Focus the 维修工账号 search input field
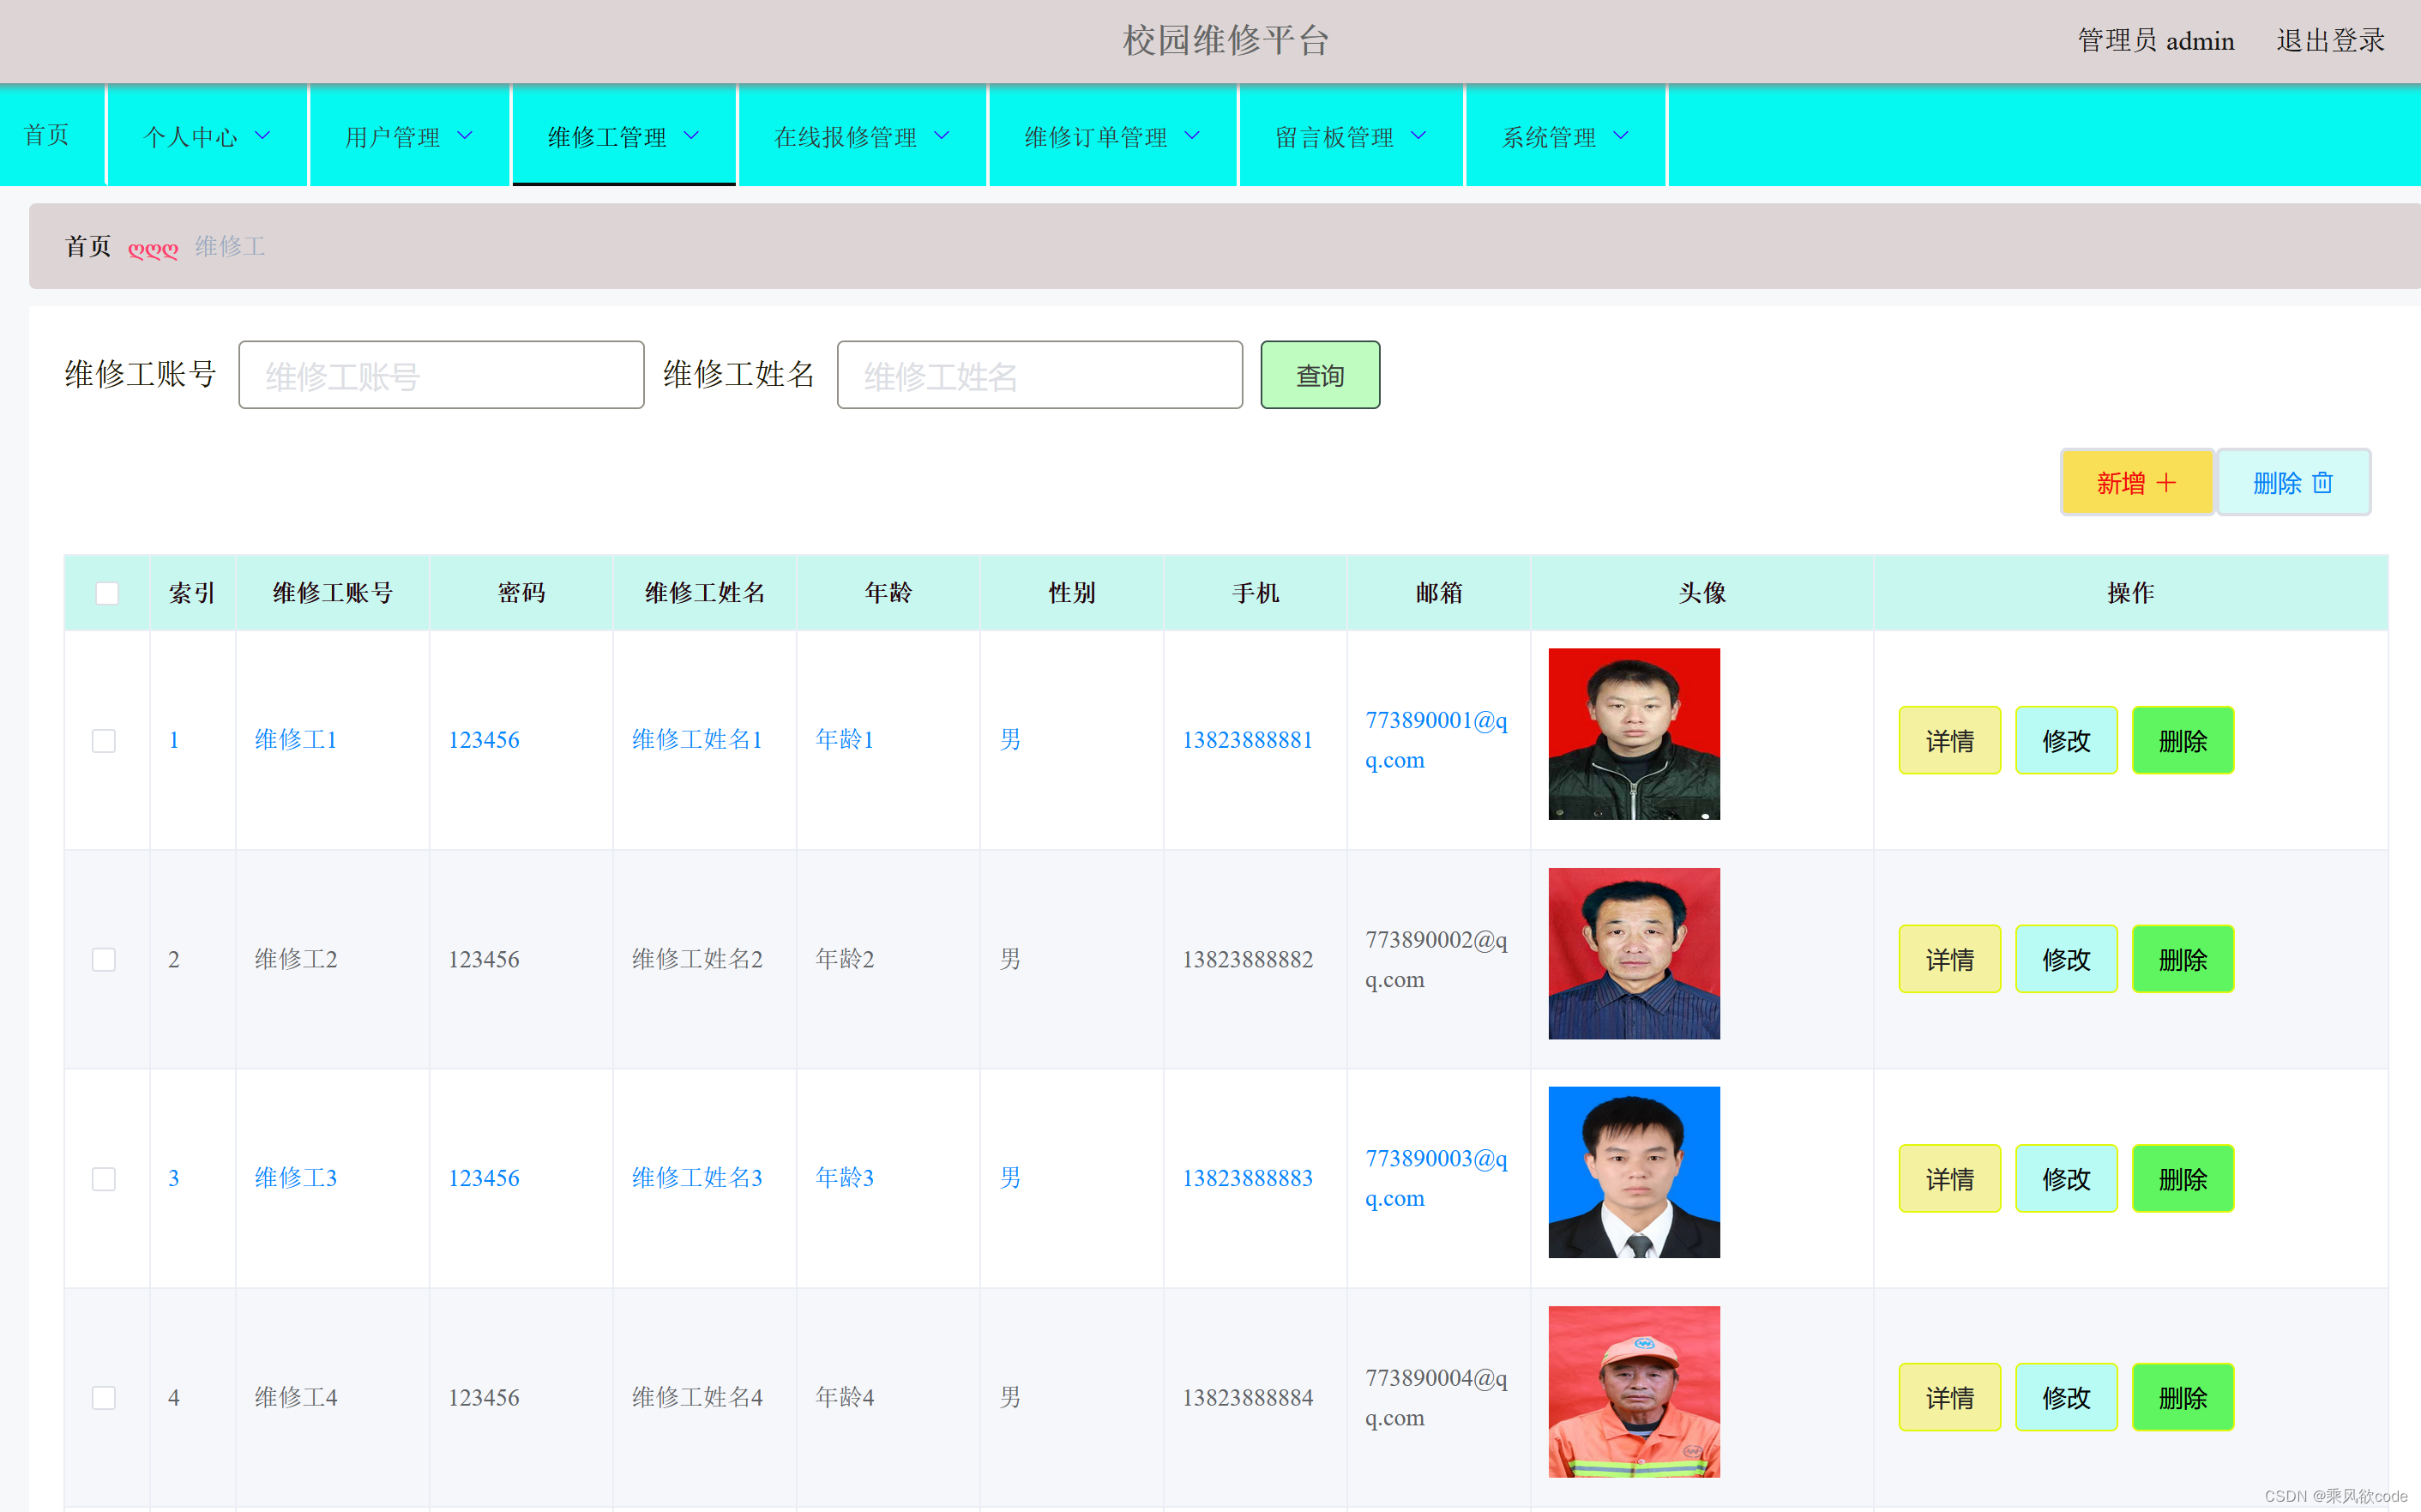The image size is (2421, 1512). (x=441, y=375)
